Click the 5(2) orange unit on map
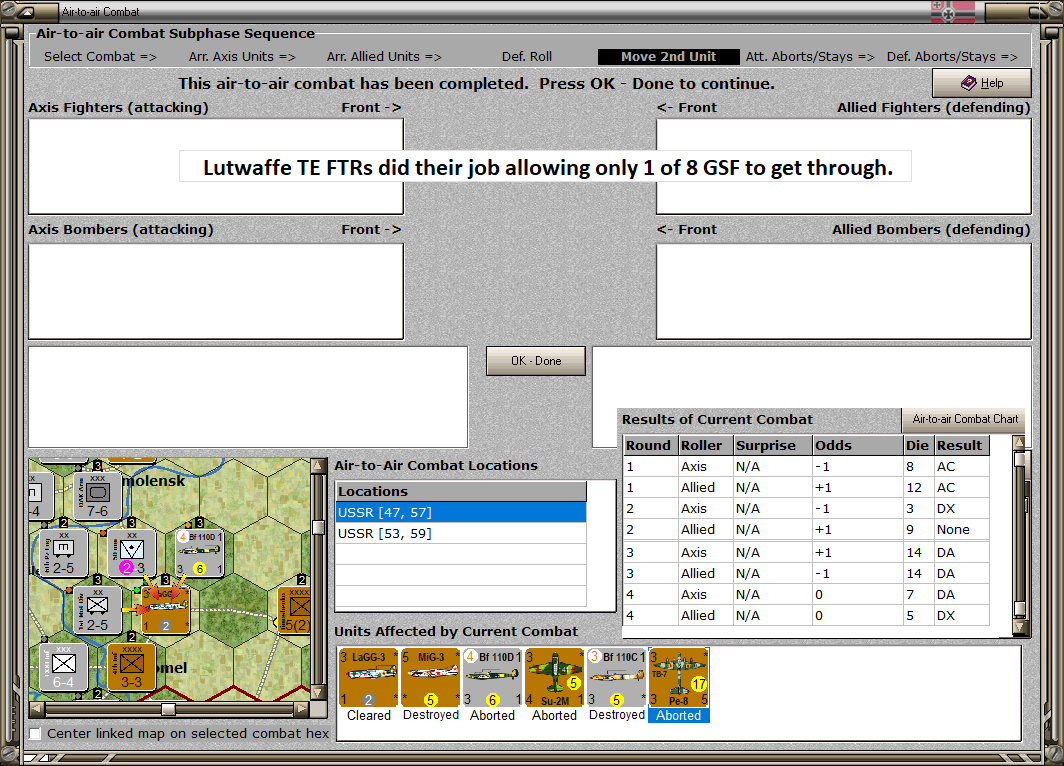1064x766 pixels. pos(296,610)
